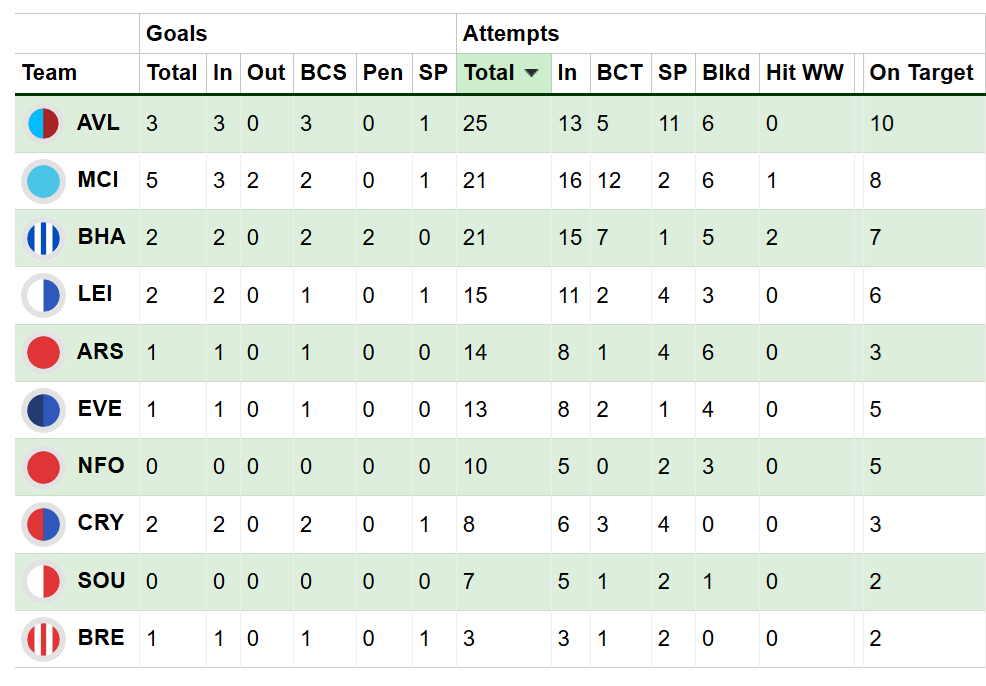The height and width of the screenshot is (686, 986).
Task: Sort table by On Target column
Action: (x=921, y=73)
